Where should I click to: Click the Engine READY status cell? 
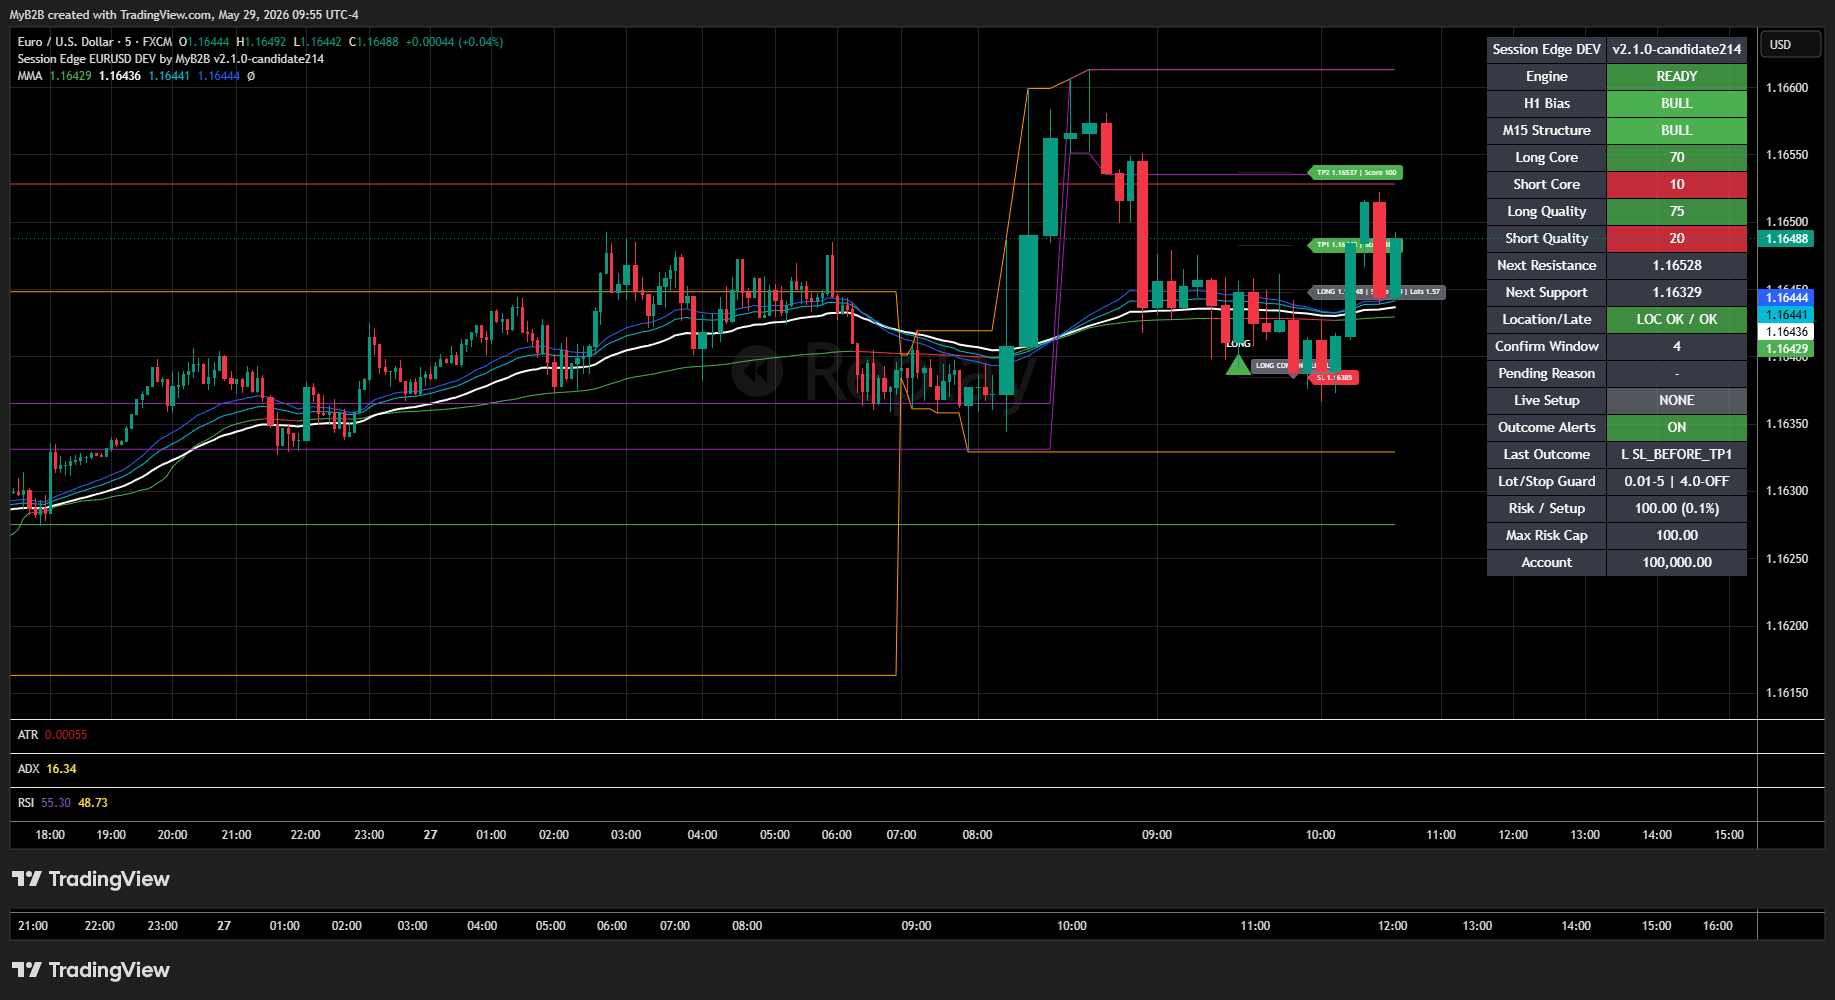click(x=1677, y=76)
